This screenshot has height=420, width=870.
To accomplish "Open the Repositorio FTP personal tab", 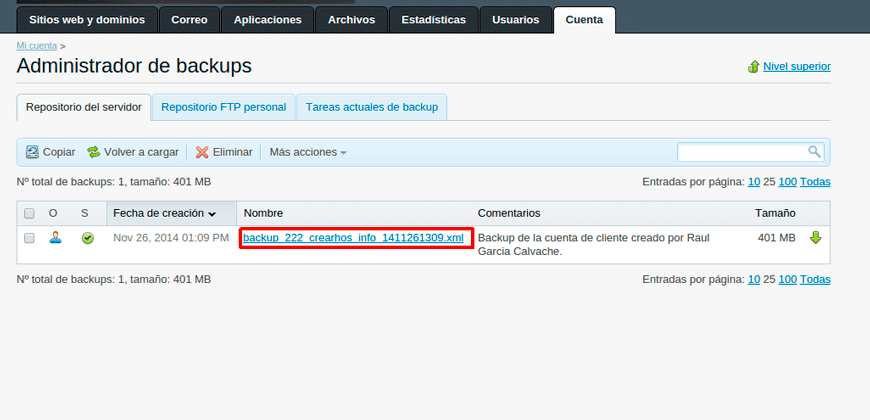I will pyautogui.click(x=223, y=107).
